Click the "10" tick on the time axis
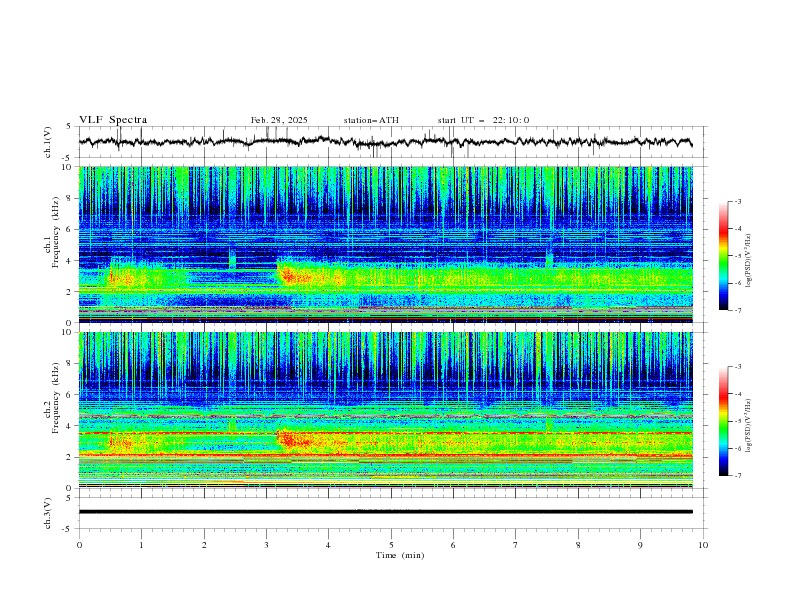 [703, 545]
